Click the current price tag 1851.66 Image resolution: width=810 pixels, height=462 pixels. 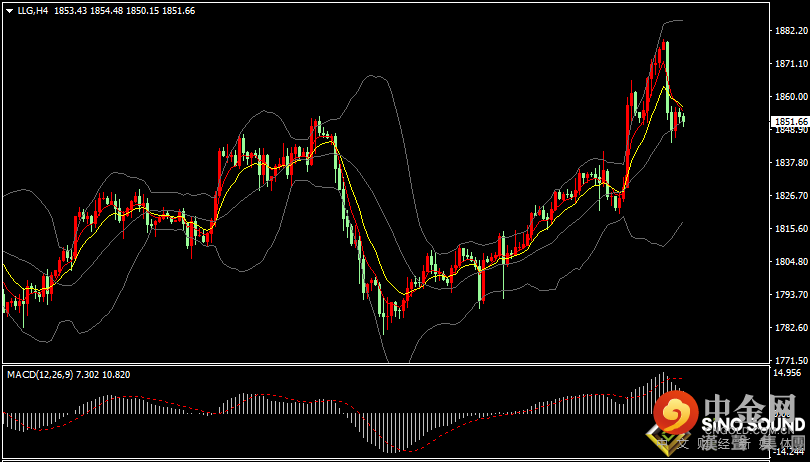coord(790,122)
